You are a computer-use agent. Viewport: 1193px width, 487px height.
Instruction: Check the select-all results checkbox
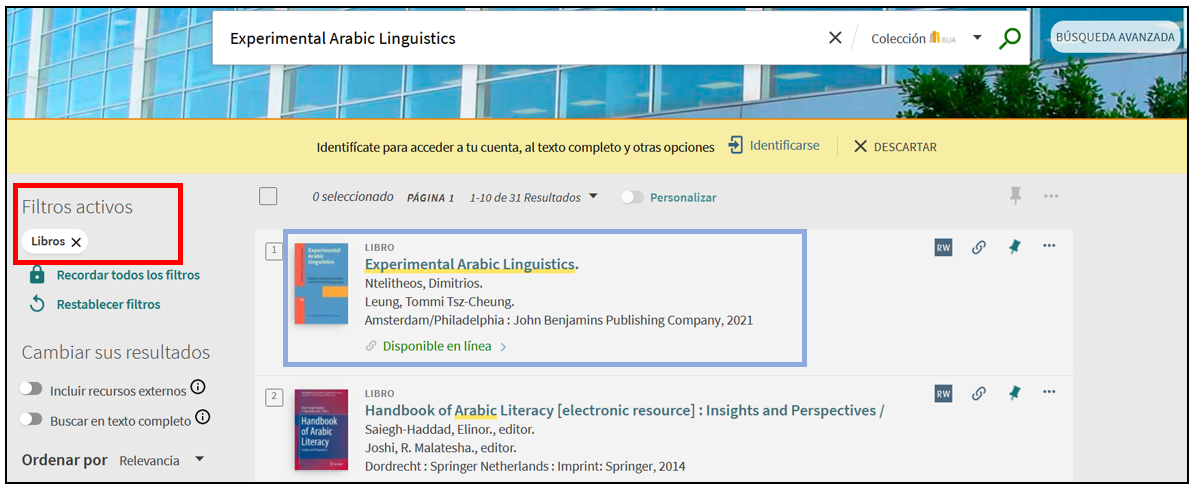tap(268, 197)
